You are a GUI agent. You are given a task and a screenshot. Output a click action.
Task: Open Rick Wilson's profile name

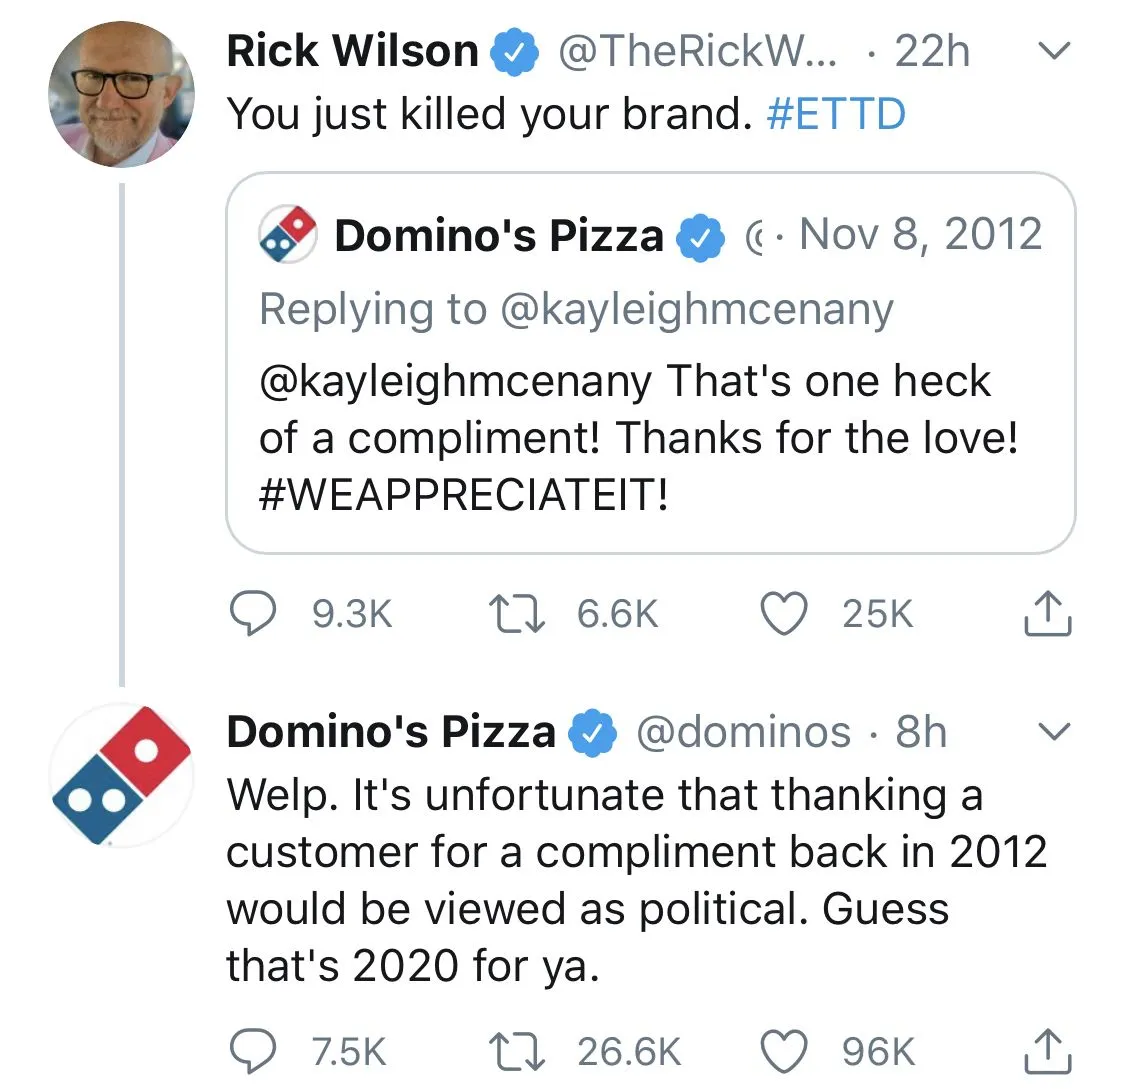(x=352, y=51)
